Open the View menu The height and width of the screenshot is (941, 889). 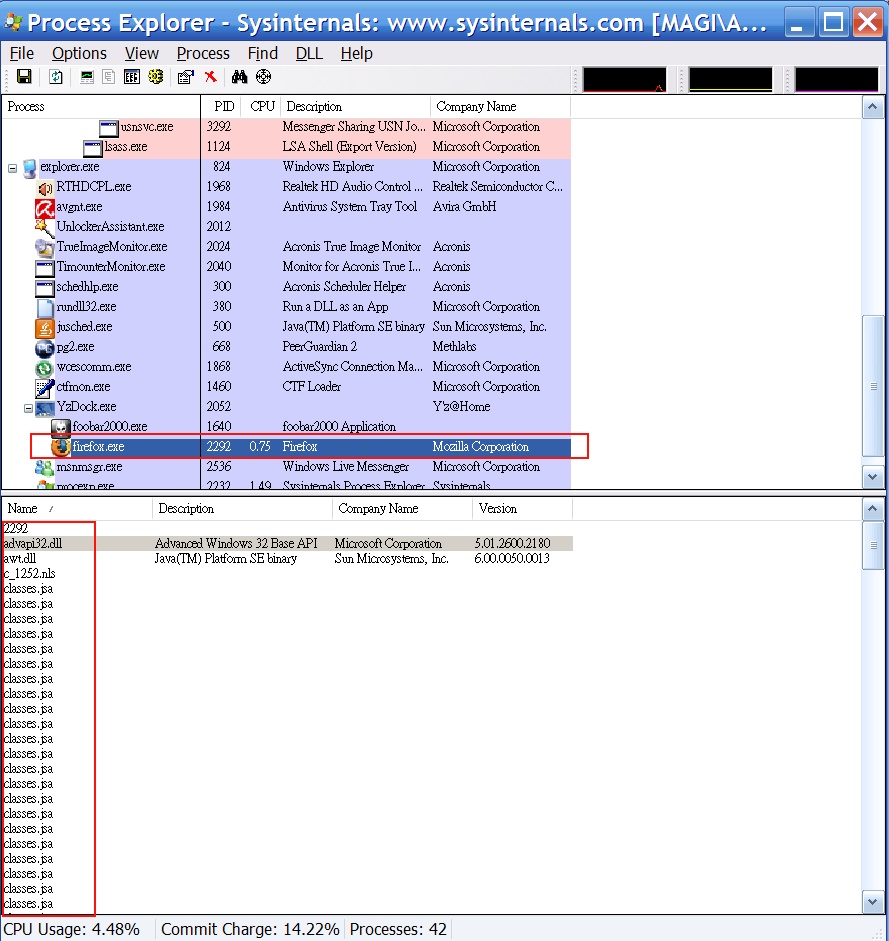coord(142,53)
